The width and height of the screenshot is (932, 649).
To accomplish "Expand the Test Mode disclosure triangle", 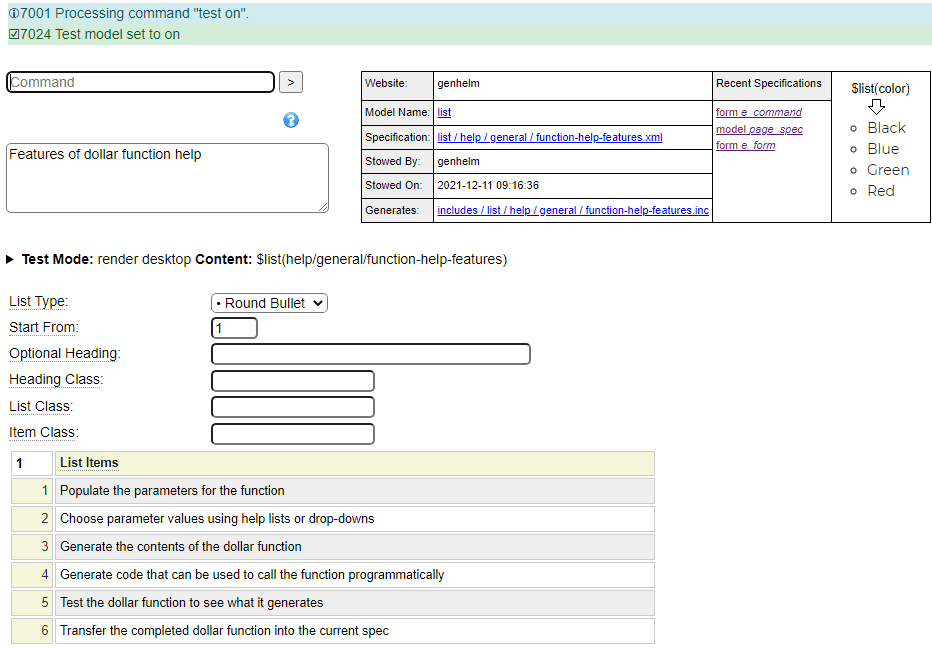I will click(x=11, y=259).
